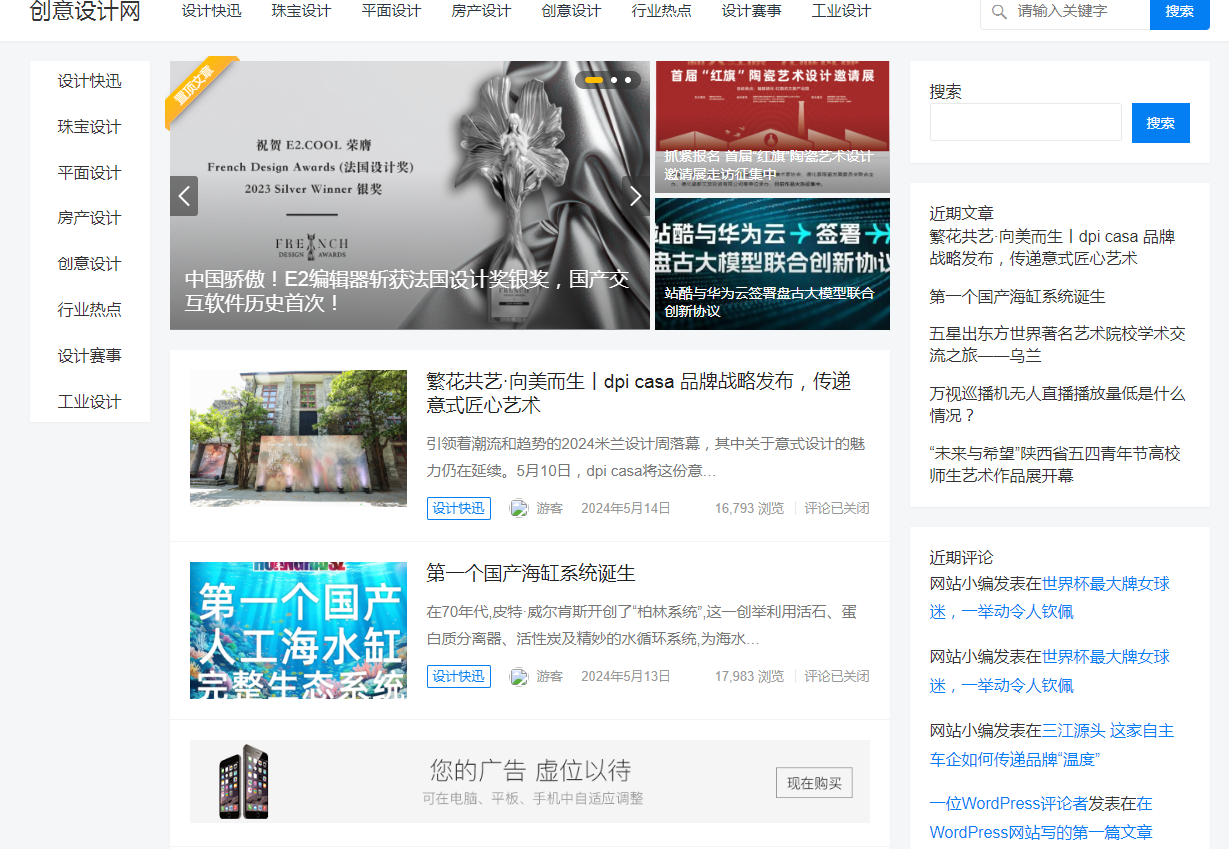Open recent post 第一个国产海缸系统诞生 in sidebar

click(1017, 297)
